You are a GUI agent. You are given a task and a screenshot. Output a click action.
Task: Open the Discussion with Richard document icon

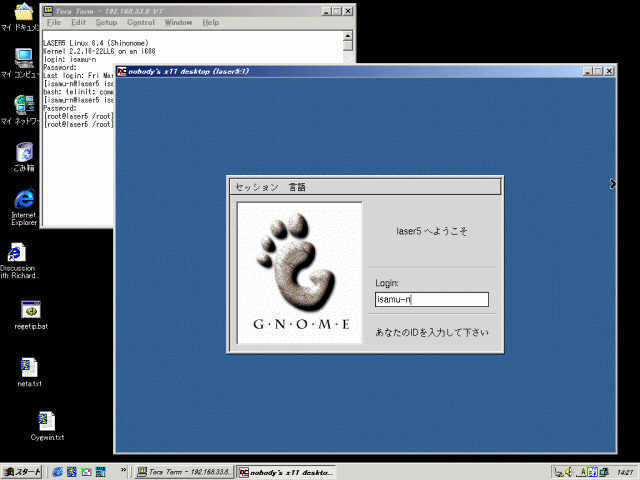click(x=17, y=253)
